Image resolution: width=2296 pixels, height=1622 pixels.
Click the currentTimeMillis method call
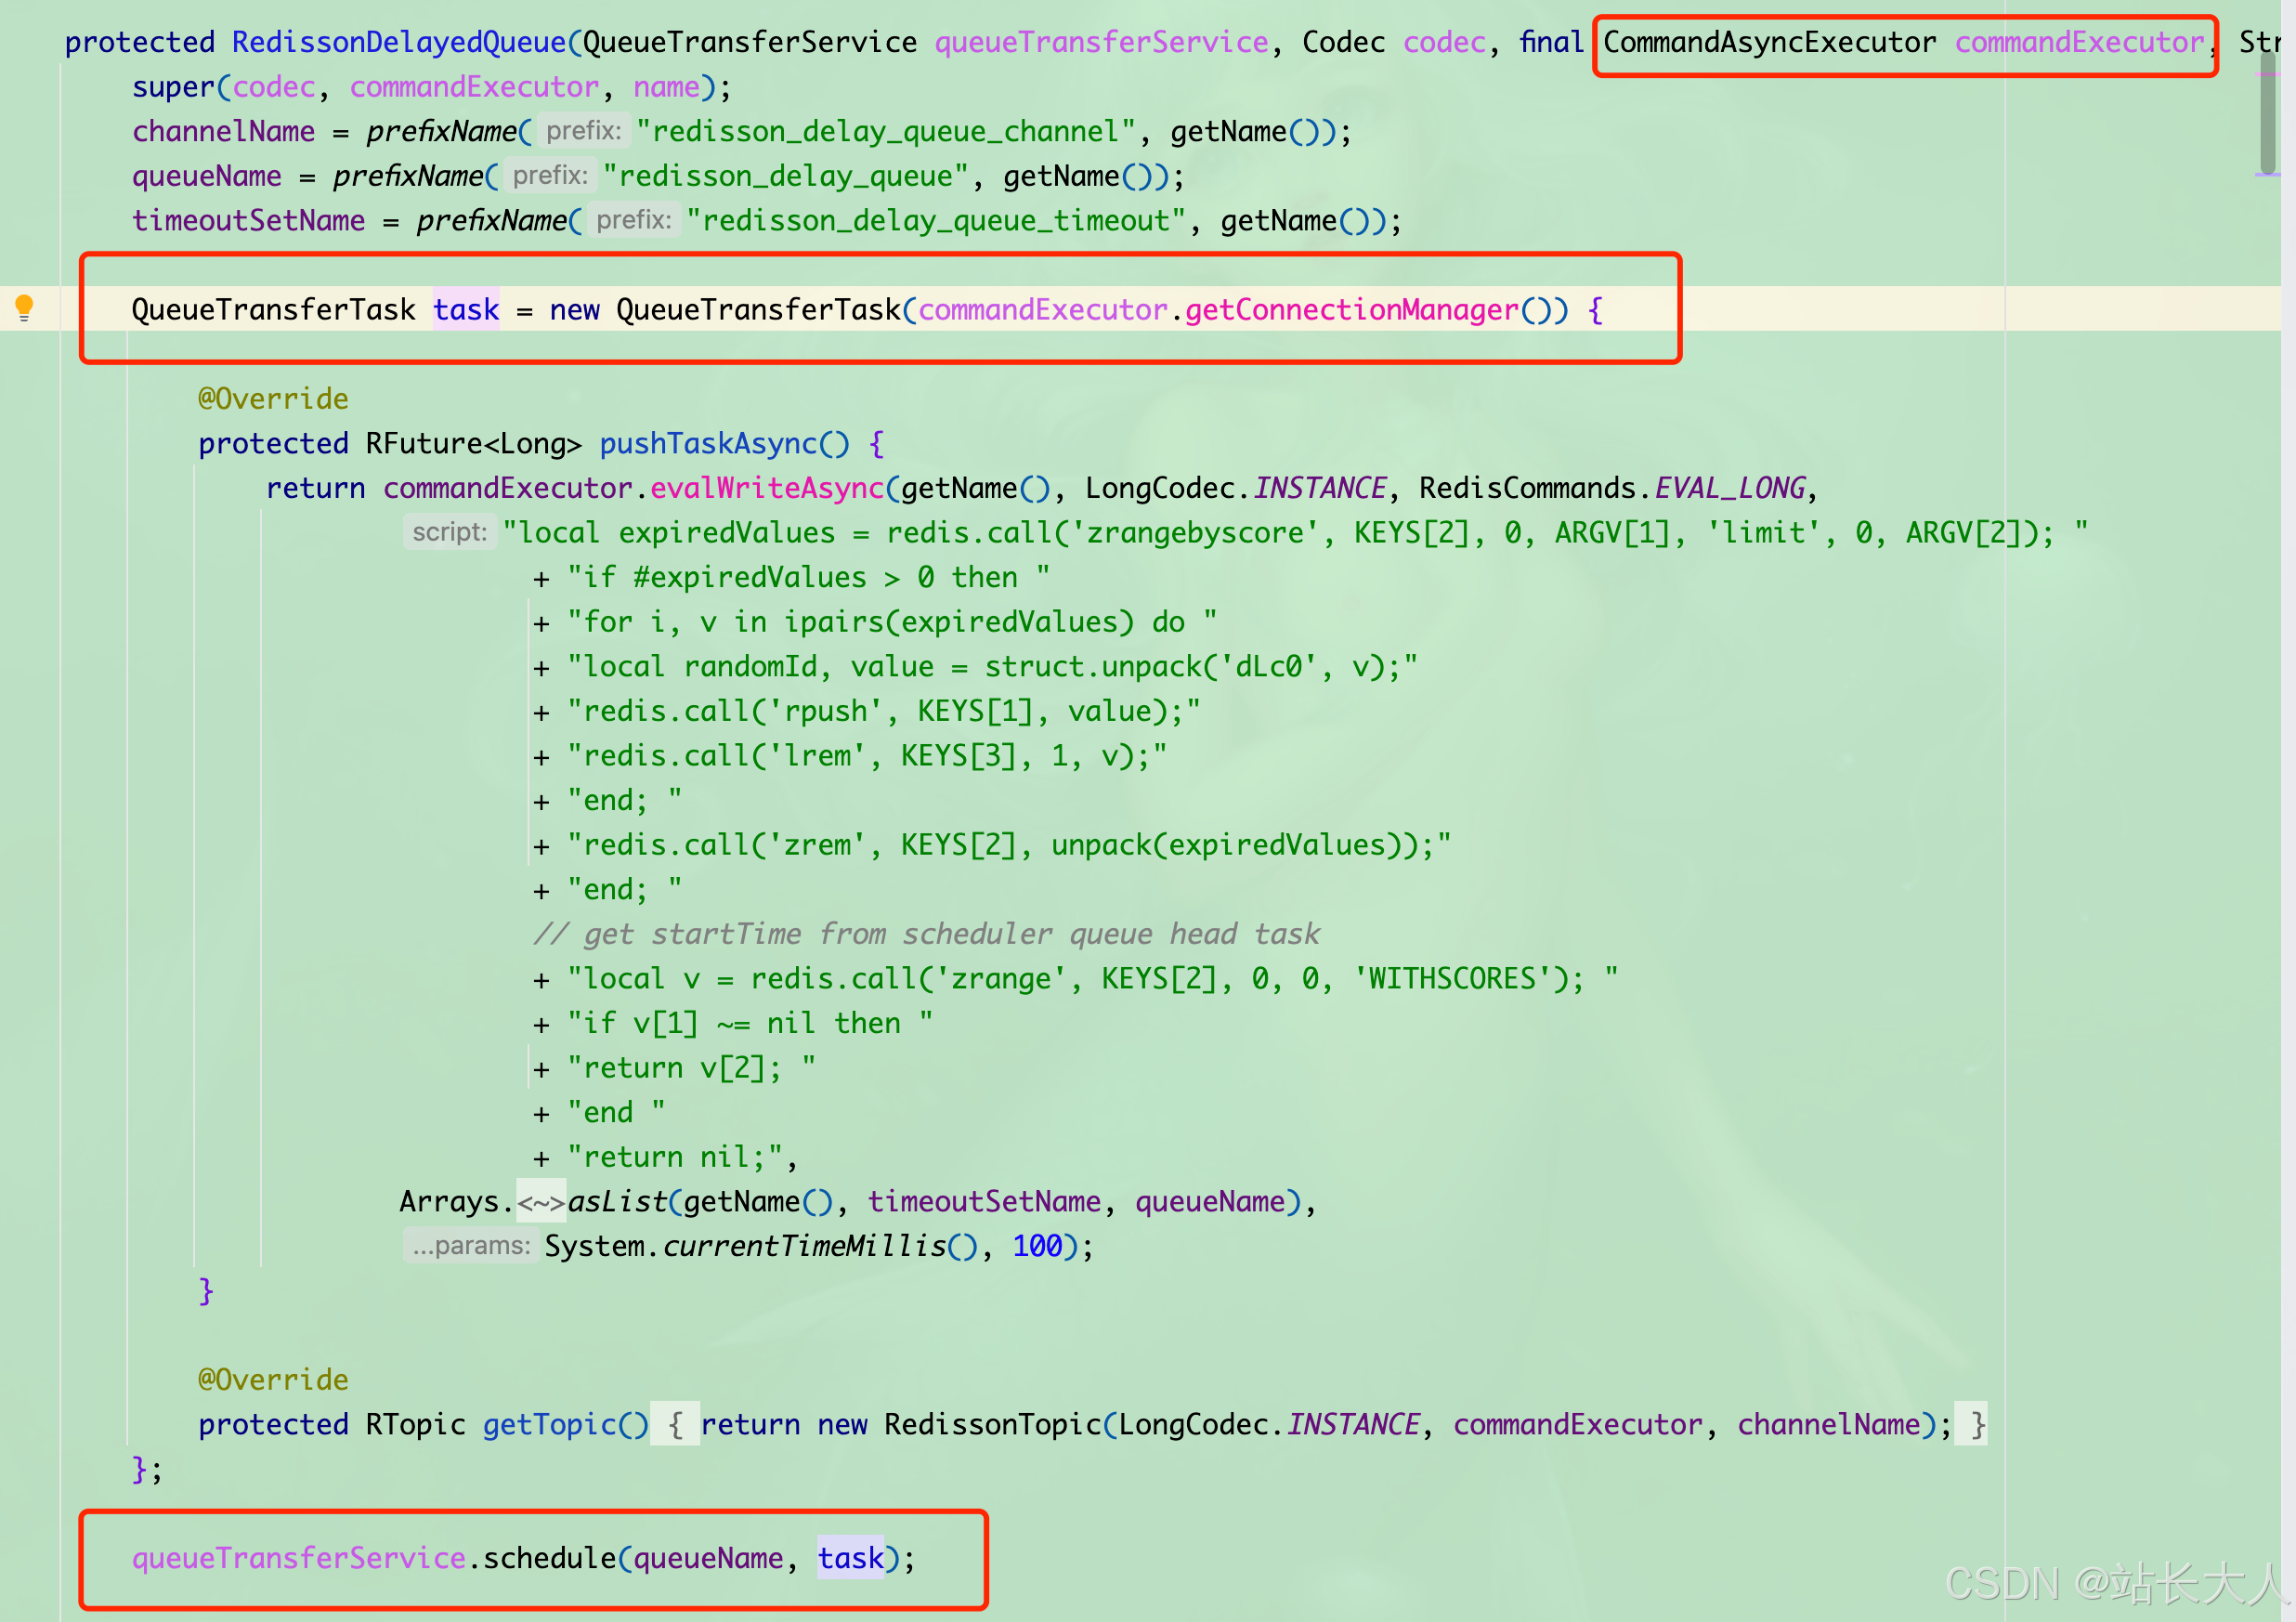point(804,1246)
